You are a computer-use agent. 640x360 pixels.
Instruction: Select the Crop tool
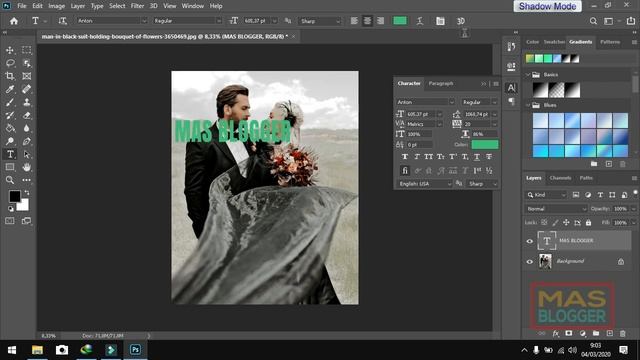click(x=10, y=76)
